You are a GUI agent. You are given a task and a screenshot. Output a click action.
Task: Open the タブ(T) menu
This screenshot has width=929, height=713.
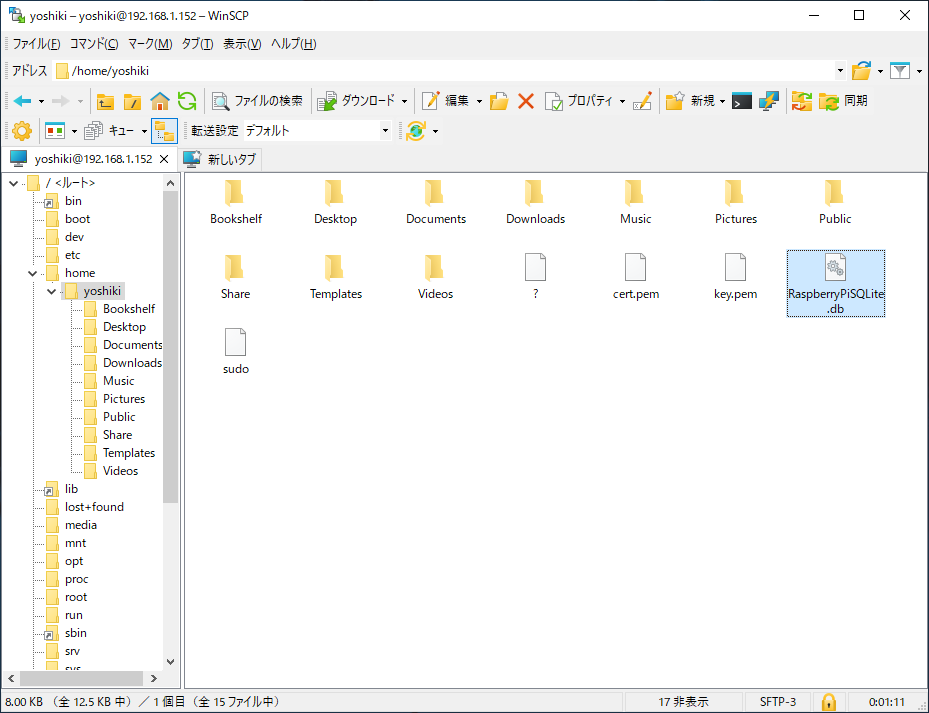[x=197, y=44]
